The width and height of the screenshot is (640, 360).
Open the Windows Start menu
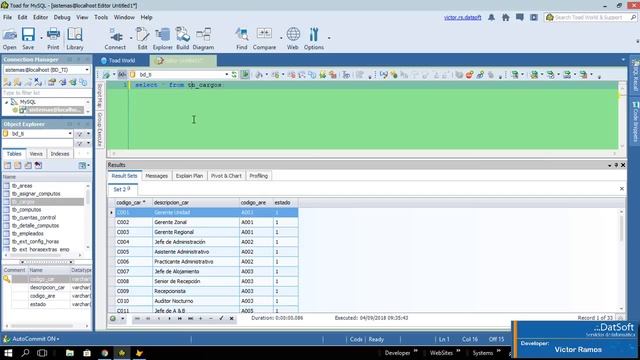tap(8, 353)
